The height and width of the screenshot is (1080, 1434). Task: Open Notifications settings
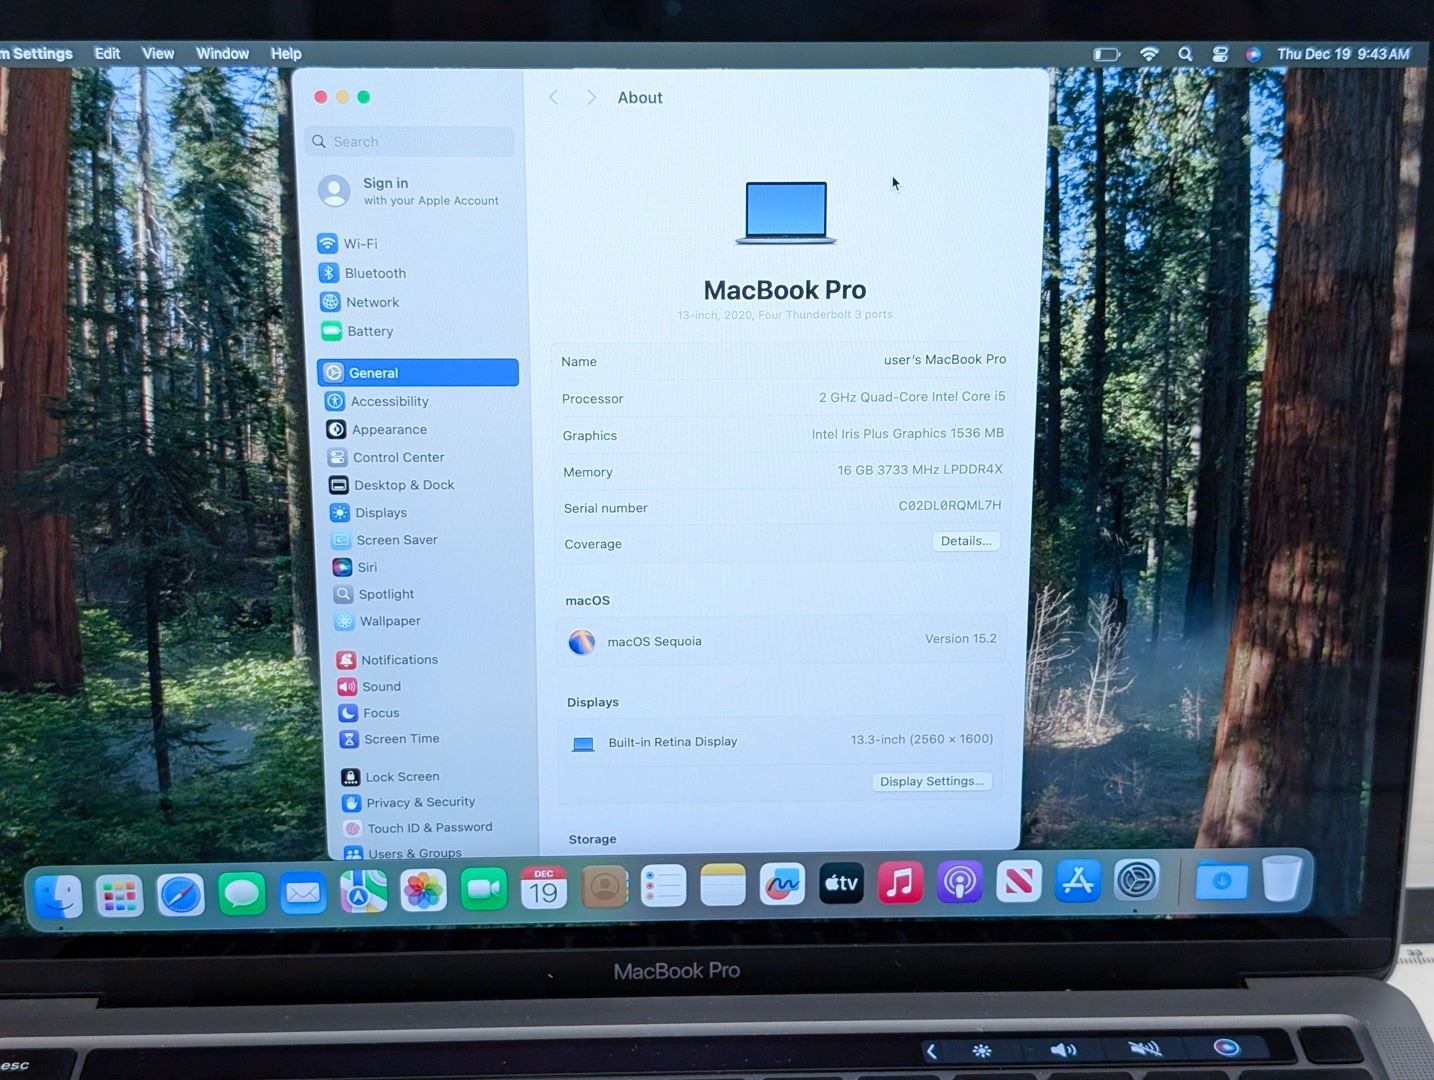tap(398, 660)
